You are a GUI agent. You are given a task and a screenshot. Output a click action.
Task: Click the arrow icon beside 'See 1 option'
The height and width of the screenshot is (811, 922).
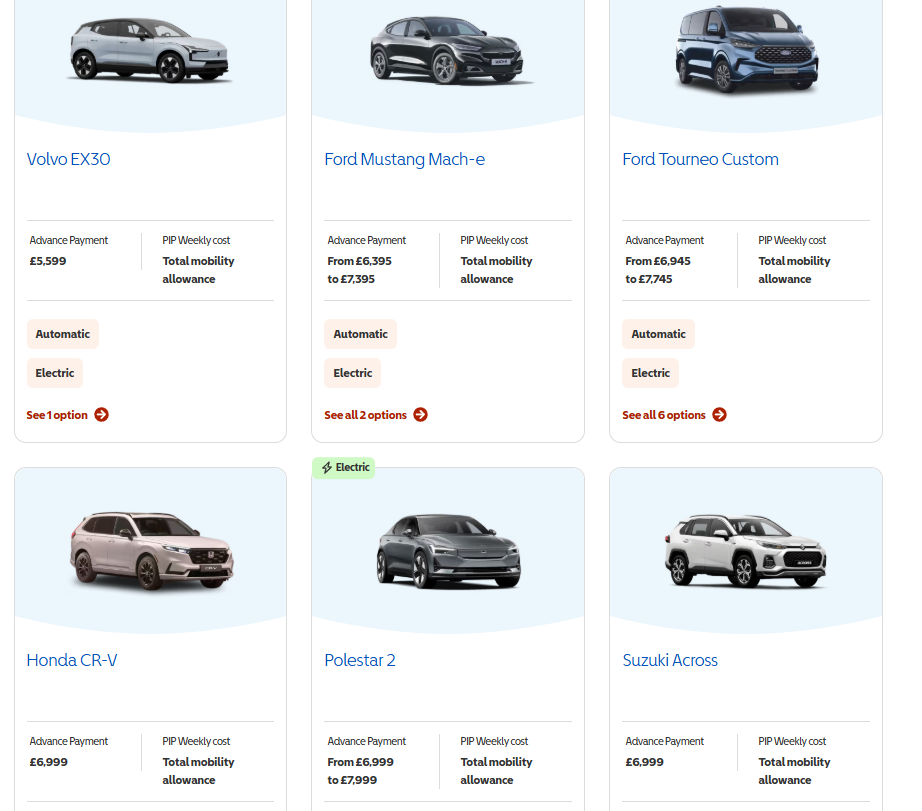click(x=102, y=415)
